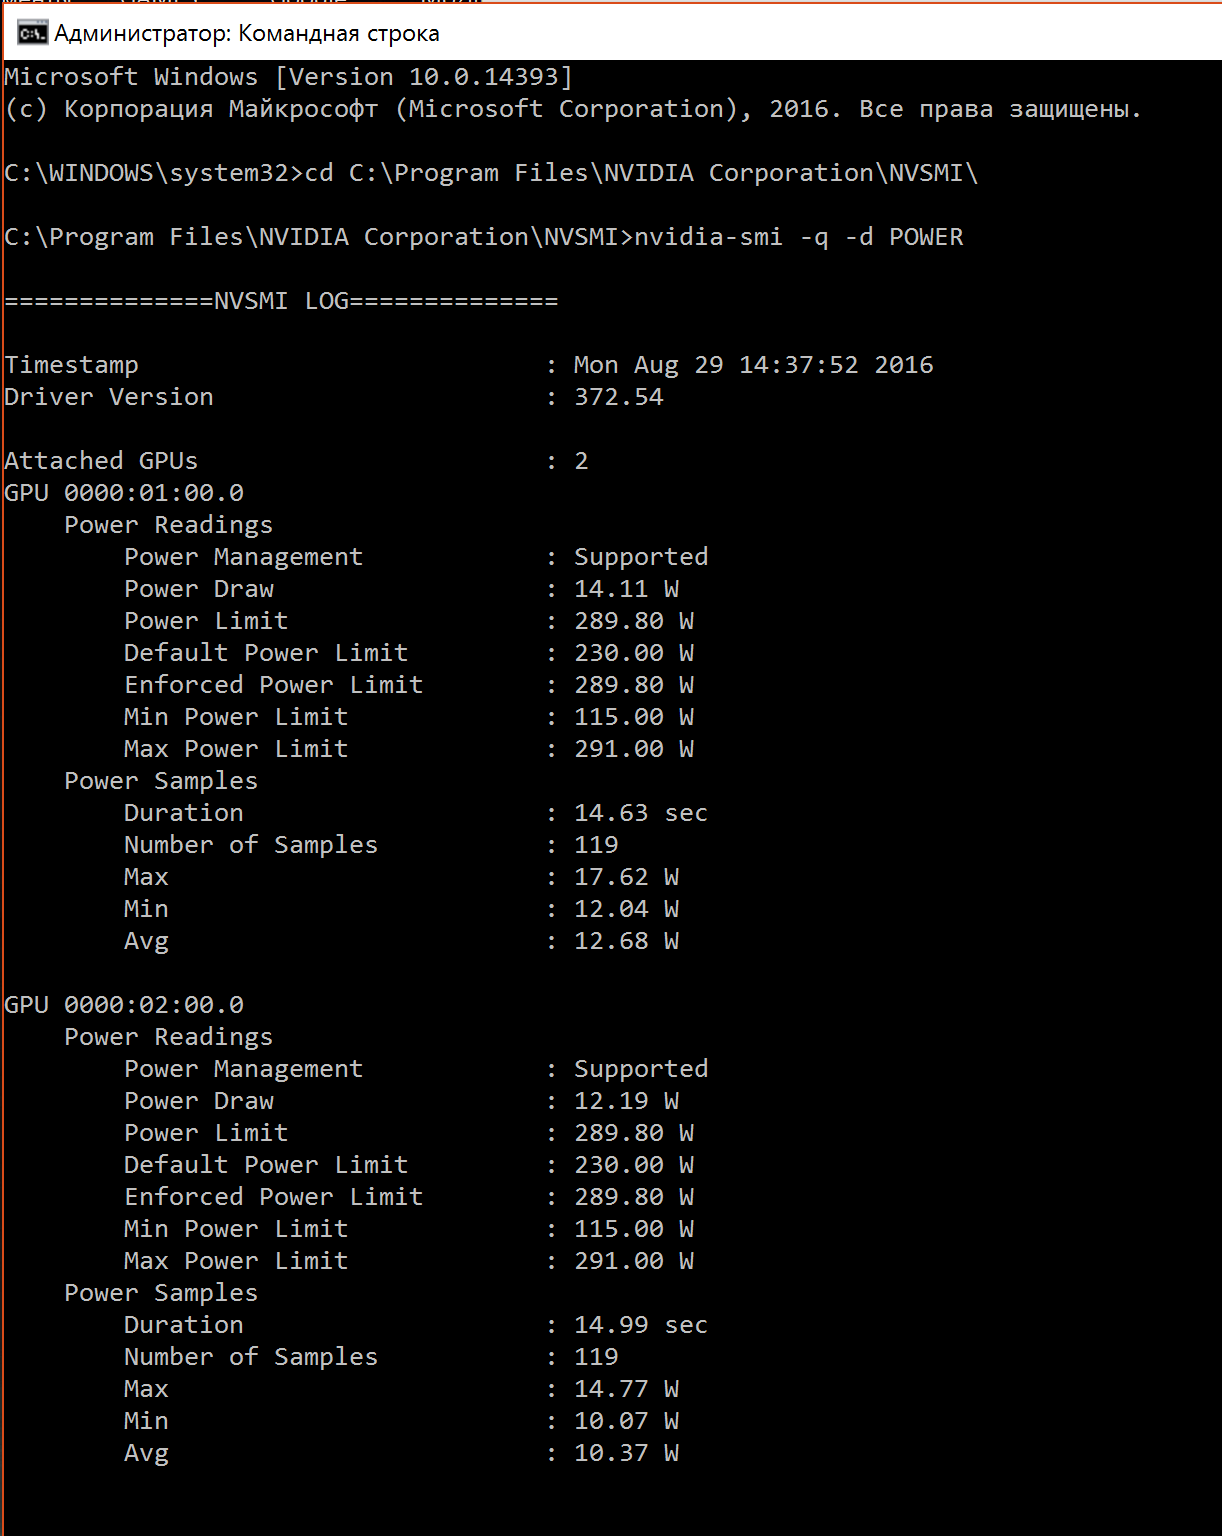This screenshot has width=1222, height=1536.
Task: Click the Command Prompt icon in title bar
Action: click(x=32, y=34)
